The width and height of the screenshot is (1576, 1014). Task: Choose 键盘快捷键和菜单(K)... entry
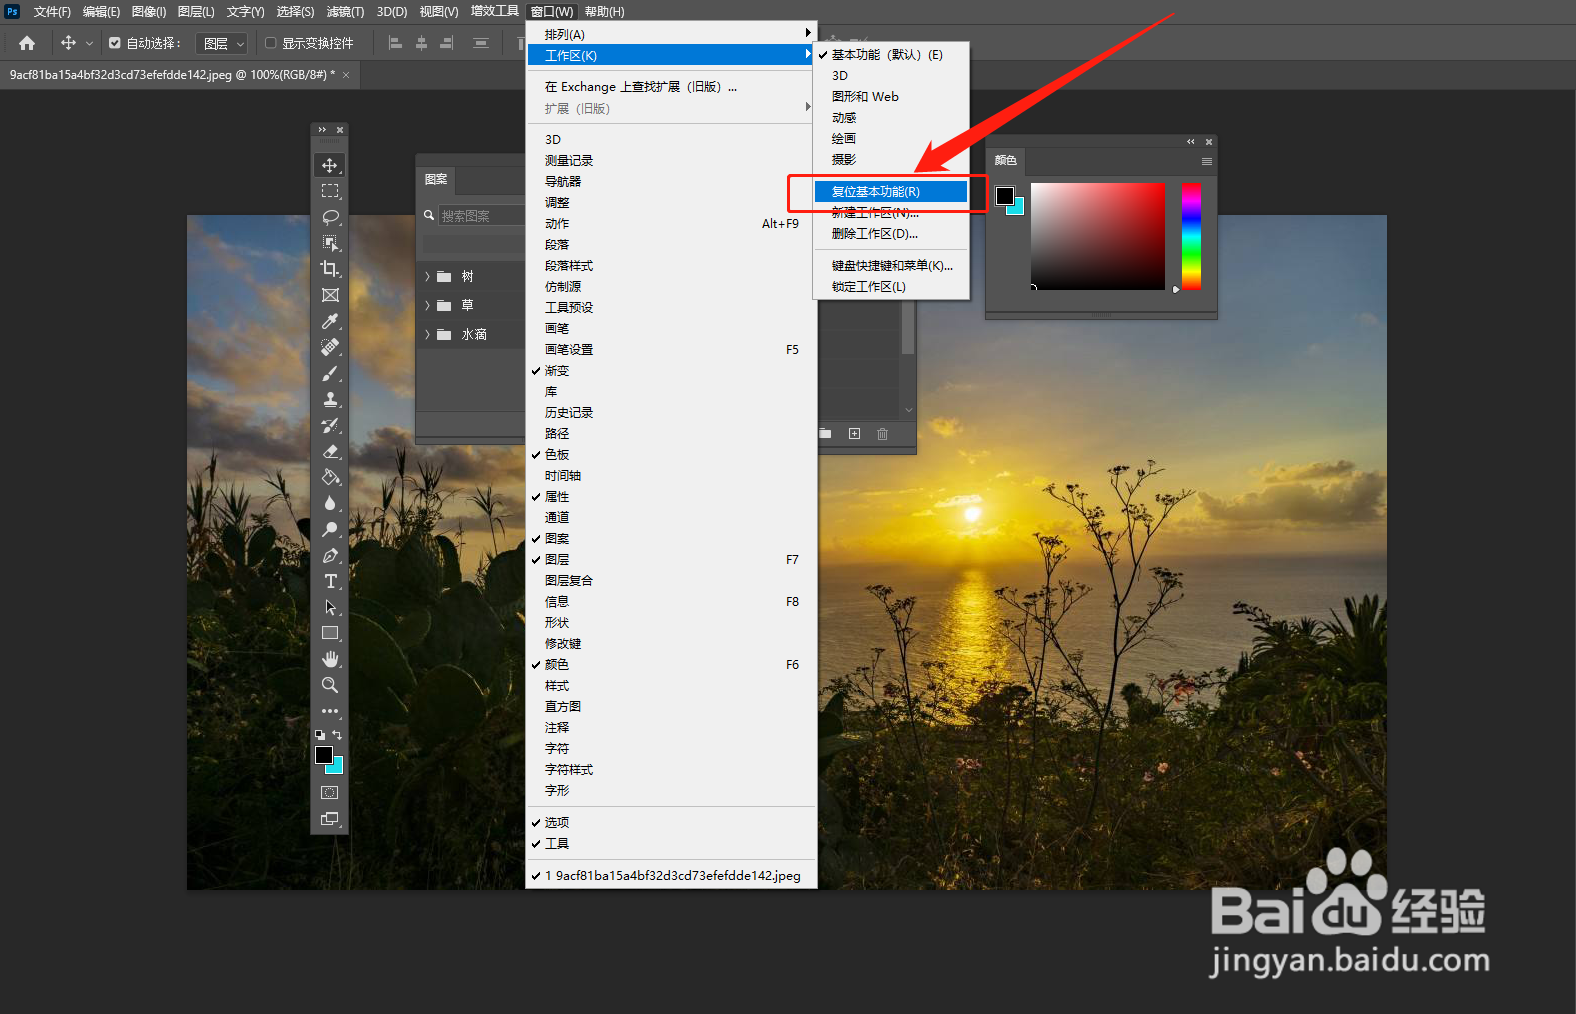point(891,266)
